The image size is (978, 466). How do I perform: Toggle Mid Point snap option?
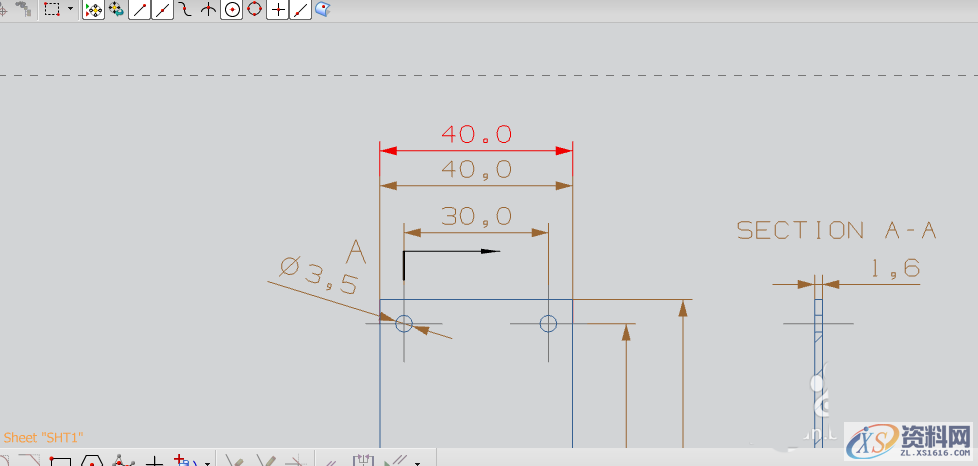pyautogui.click(x=162, y=10)
